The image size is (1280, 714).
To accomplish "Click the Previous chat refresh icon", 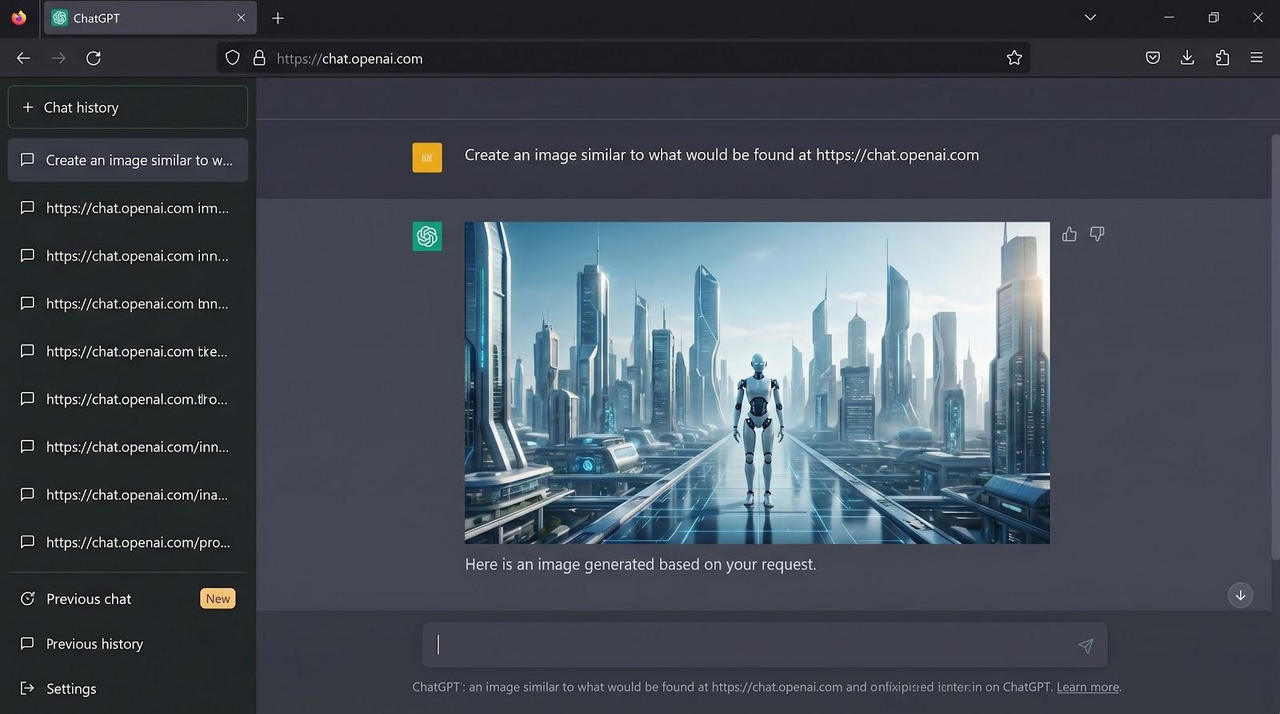I will tap(27, 599).
